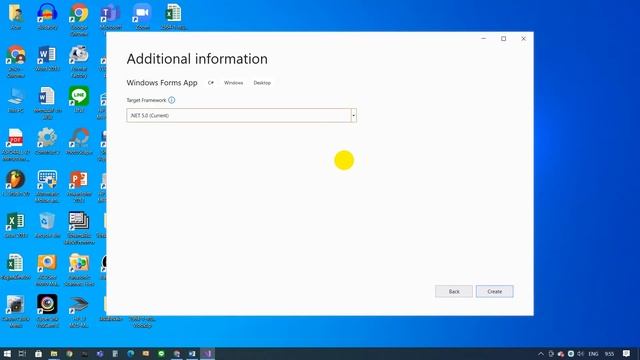Select the Zoom desktop shortcut

coord(142,16)
